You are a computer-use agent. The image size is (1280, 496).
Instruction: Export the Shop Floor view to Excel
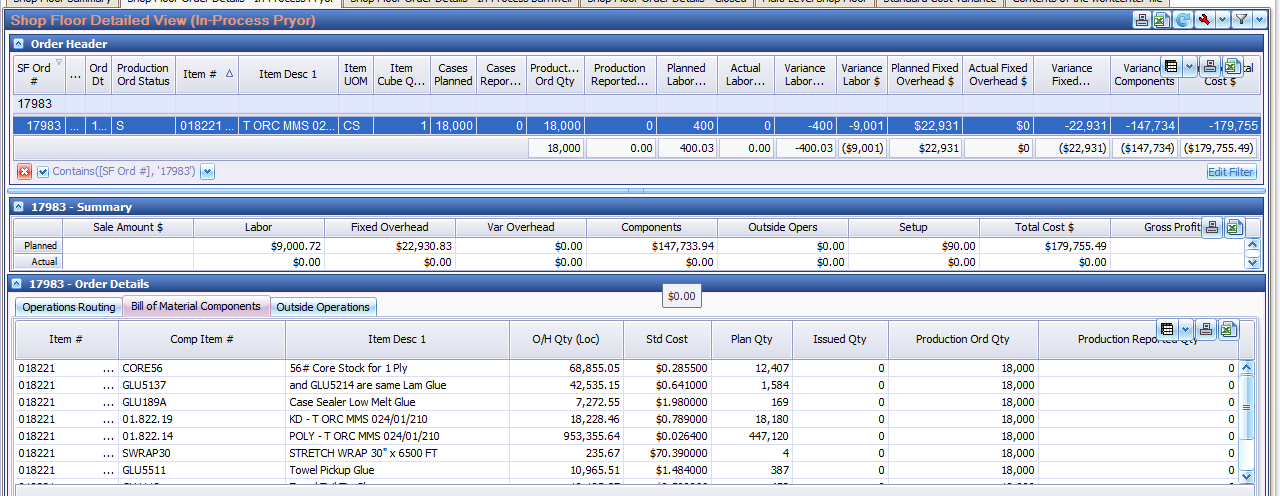coord(1159,20)
